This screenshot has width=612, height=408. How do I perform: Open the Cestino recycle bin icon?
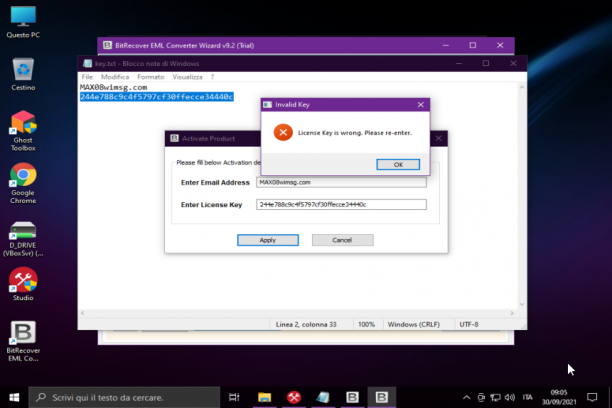tap(23, 74)
